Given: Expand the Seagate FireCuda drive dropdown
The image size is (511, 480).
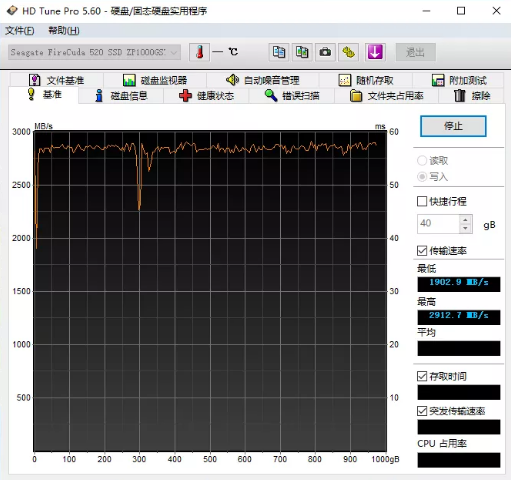Looking at the screenshot, I should point(95,52).
